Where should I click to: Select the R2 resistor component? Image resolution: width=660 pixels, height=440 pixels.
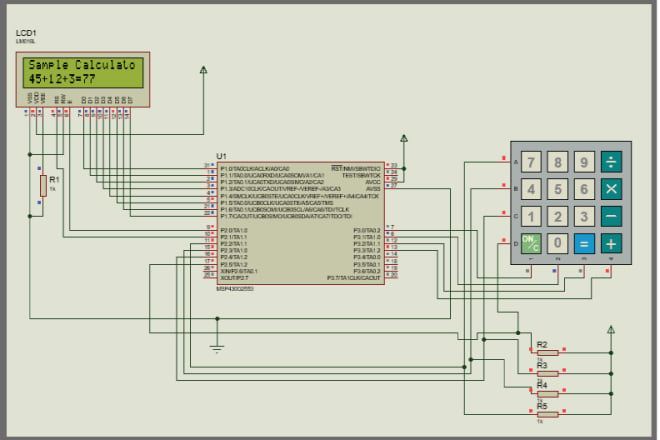548,353
